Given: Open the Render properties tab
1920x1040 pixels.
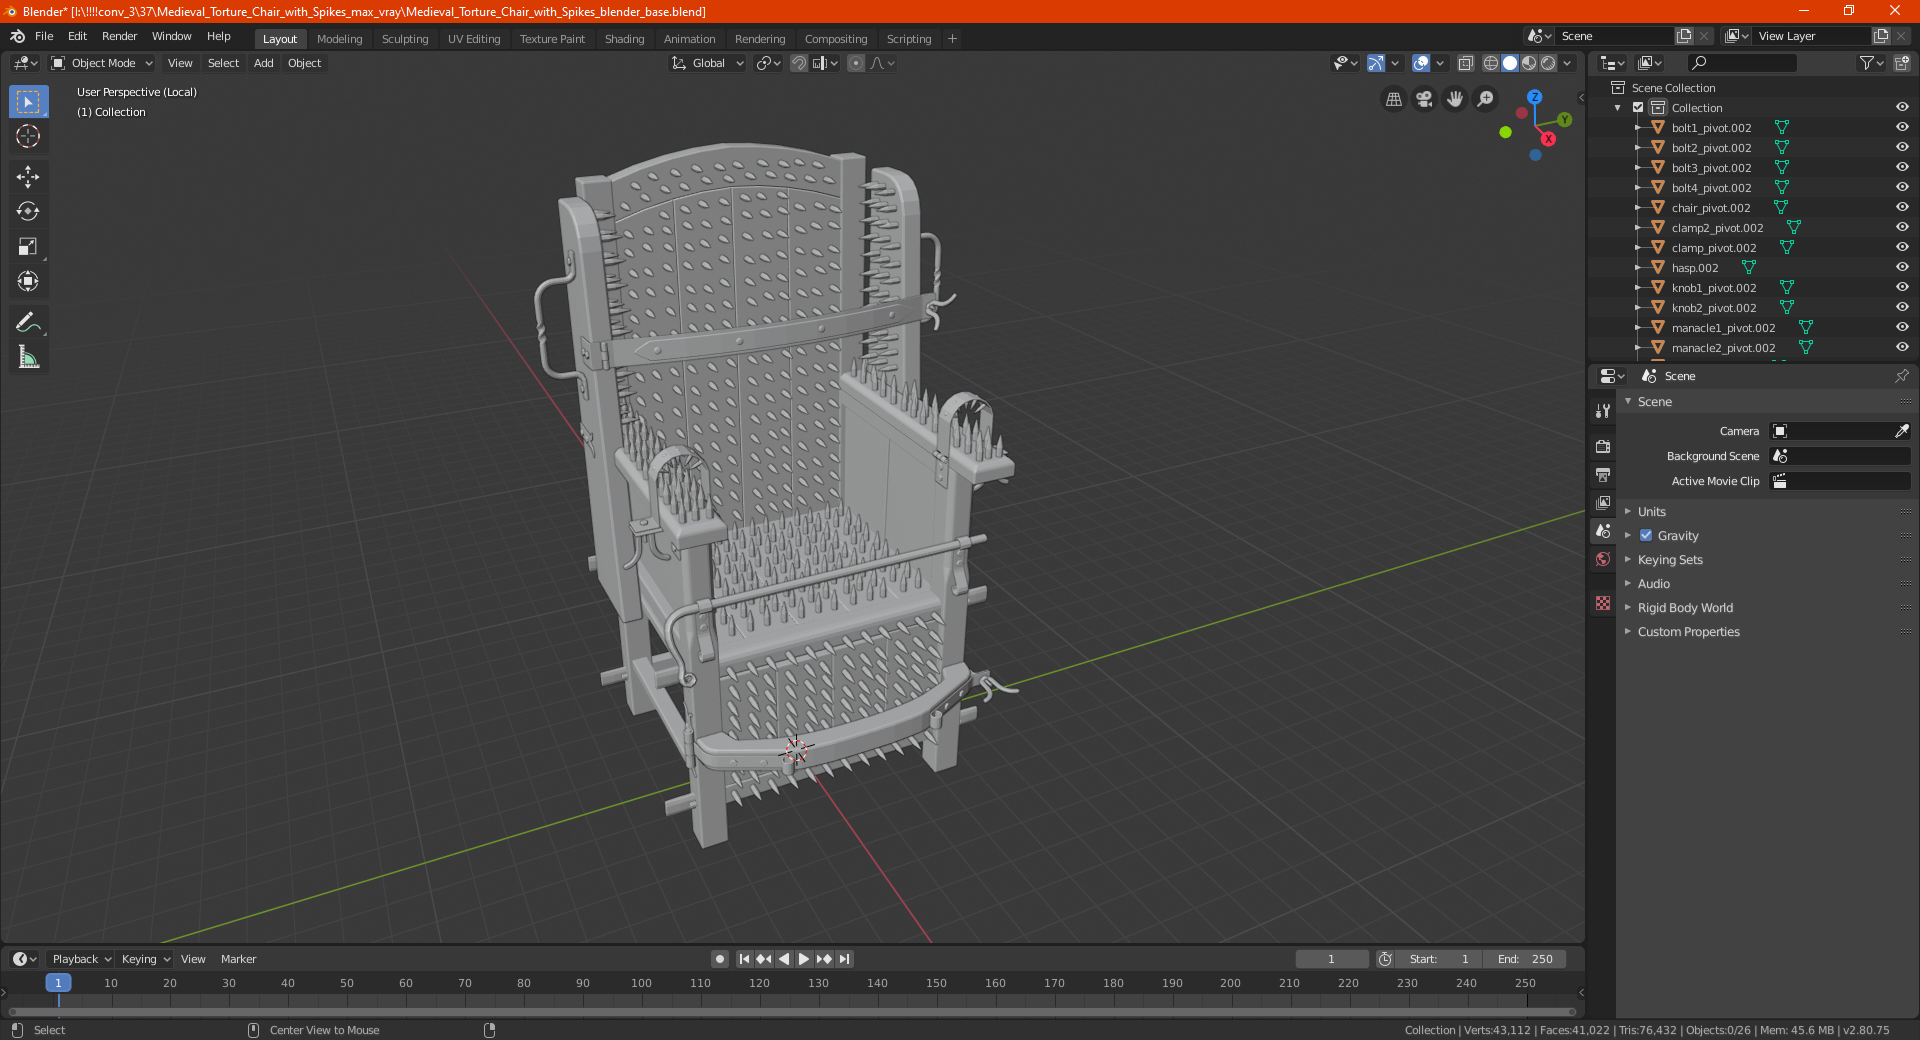Looking at the screenshot, I should coord(1603,446).
